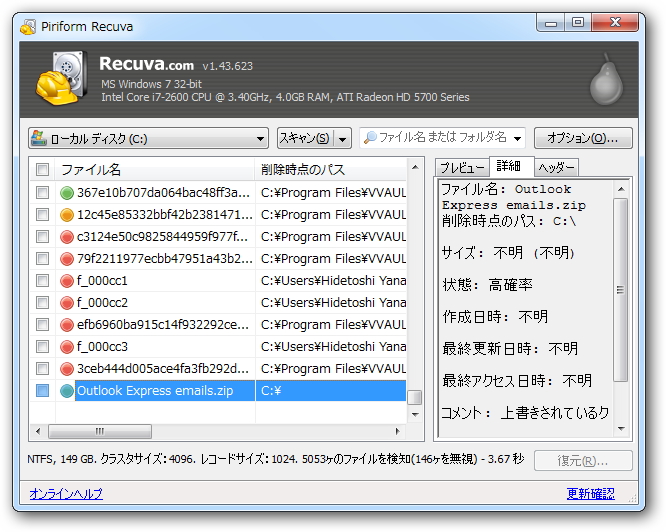Click the orange status dot of file 12c45e85332bbf42b2381471

pos(67,215)
